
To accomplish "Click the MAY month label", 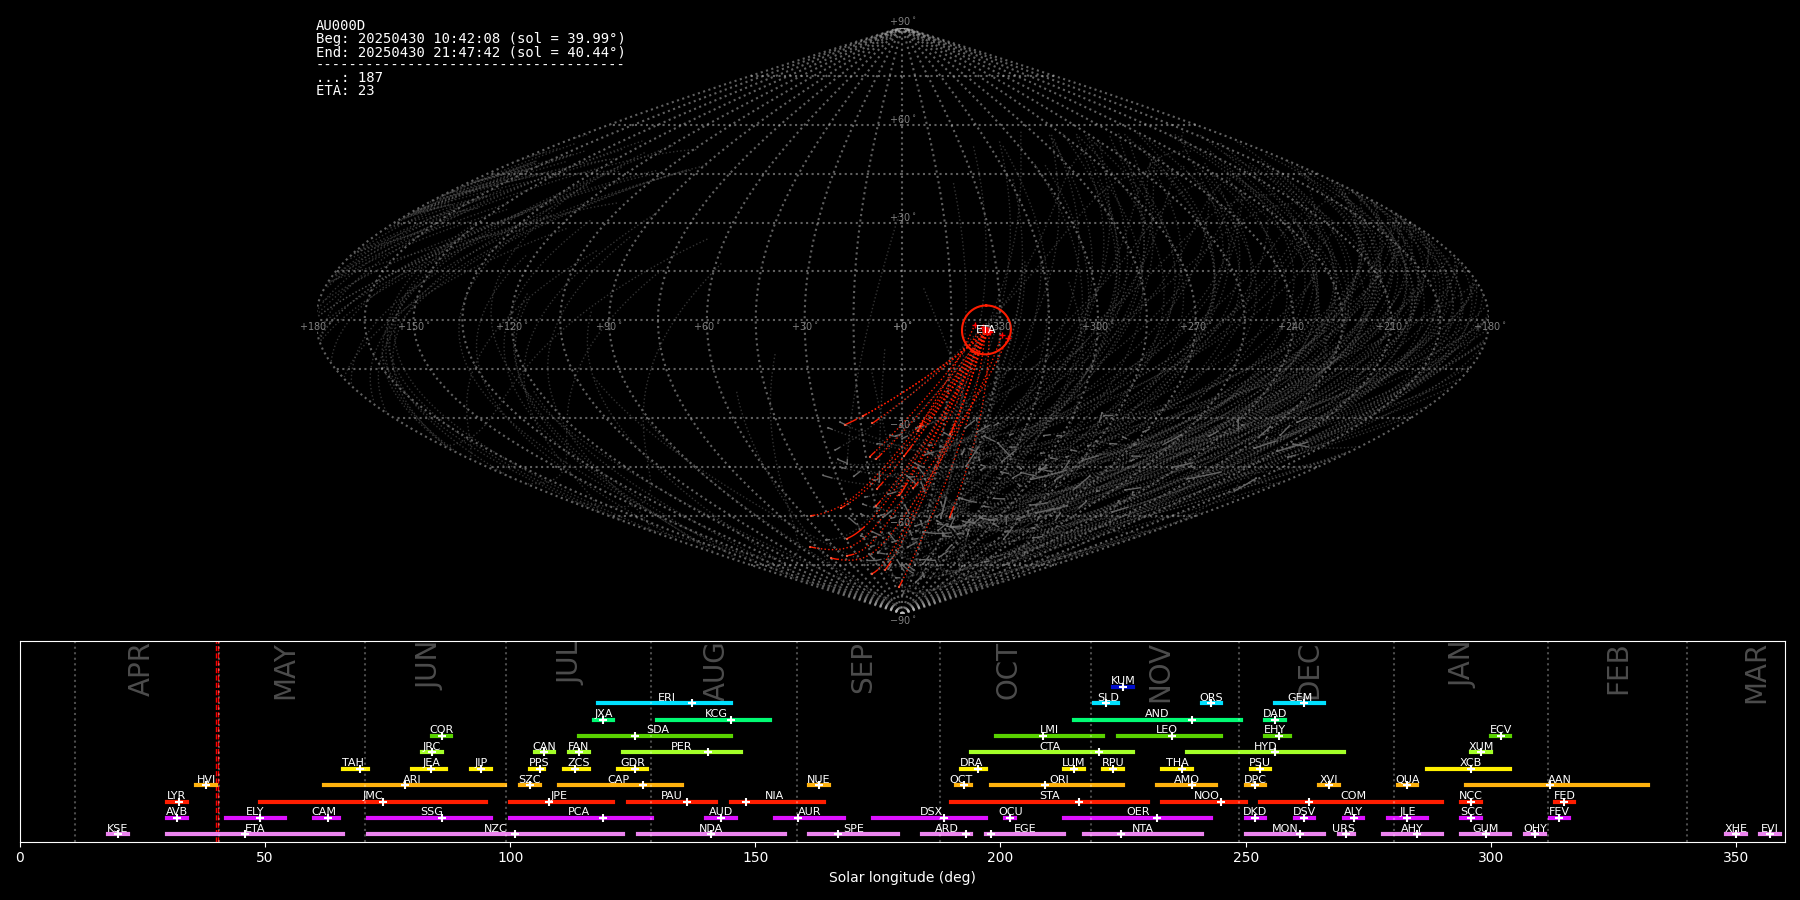I will pyautogui.click(x=286, y=673).
